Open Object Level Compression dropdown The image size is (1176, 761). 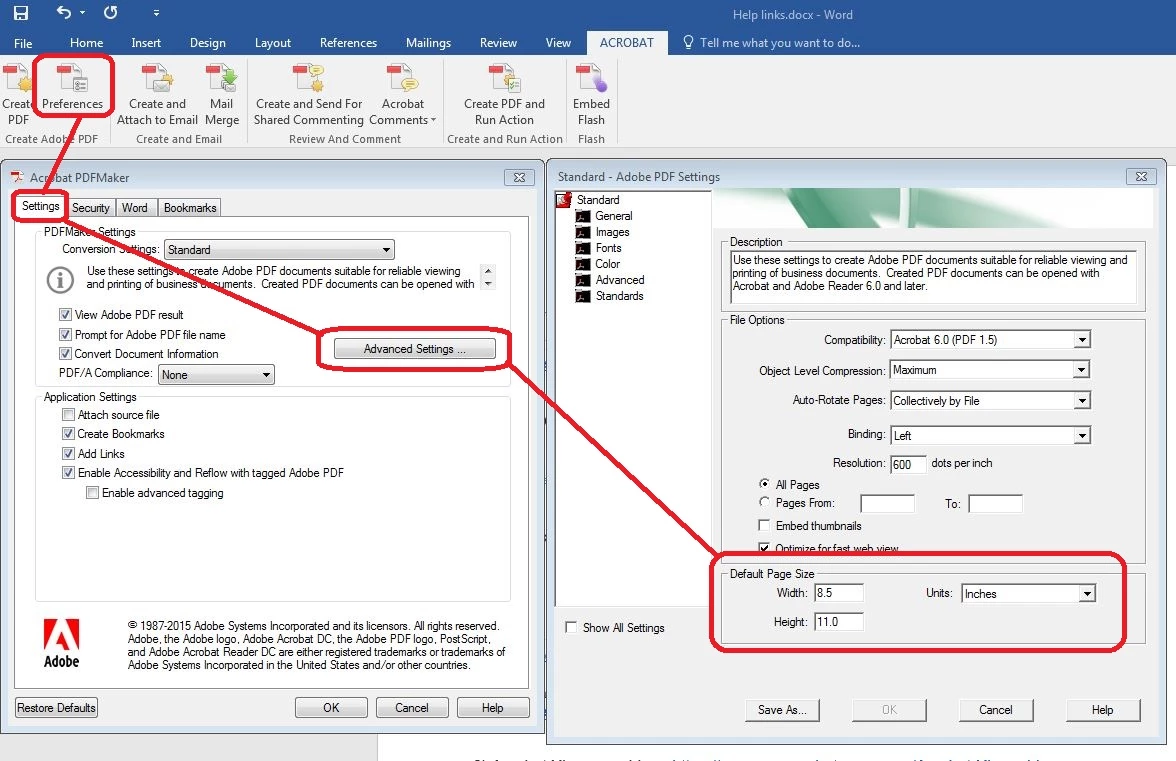(990, 370)
